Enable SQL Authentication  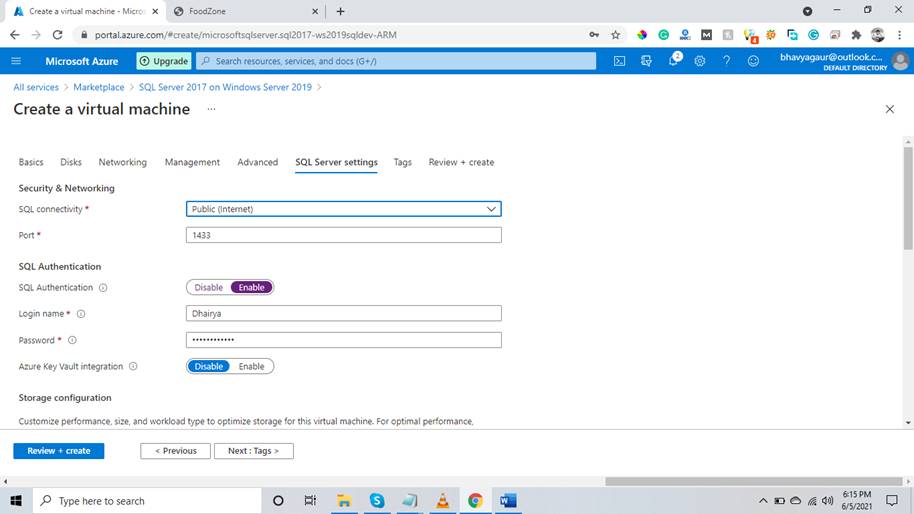pyautogui.click(x=251, y=287)
